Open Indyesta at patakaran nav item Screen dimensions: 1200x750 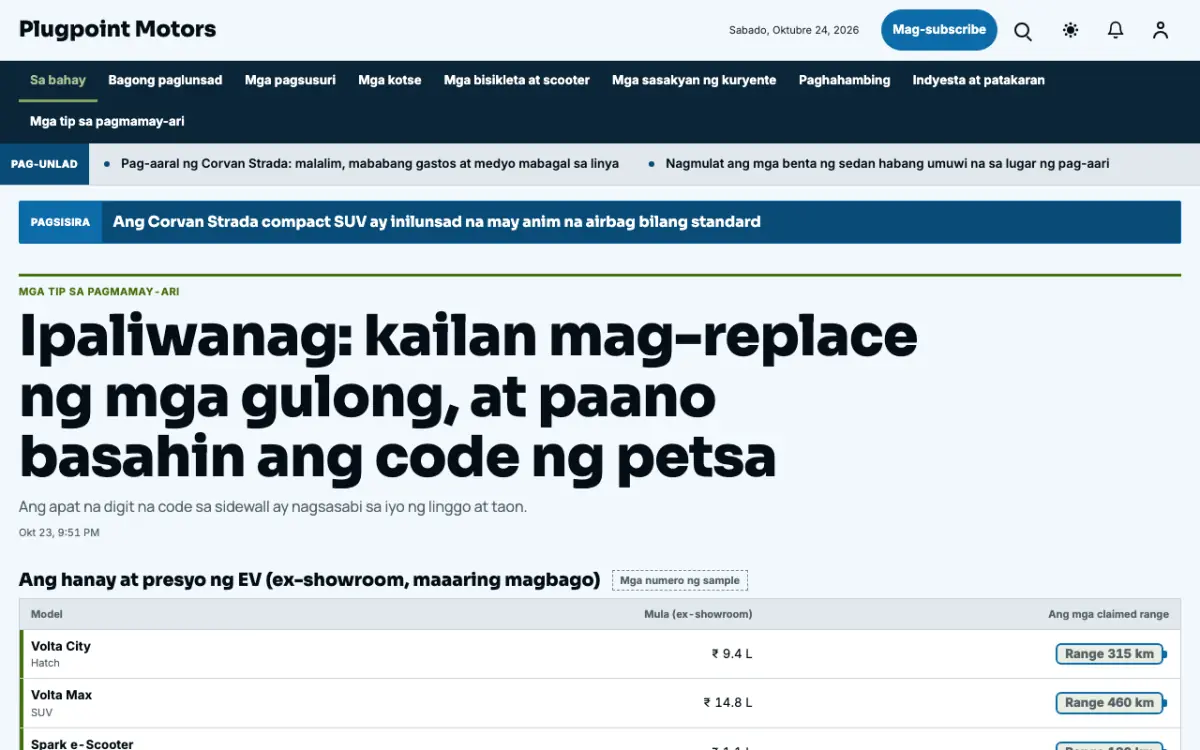pos(978,80)
